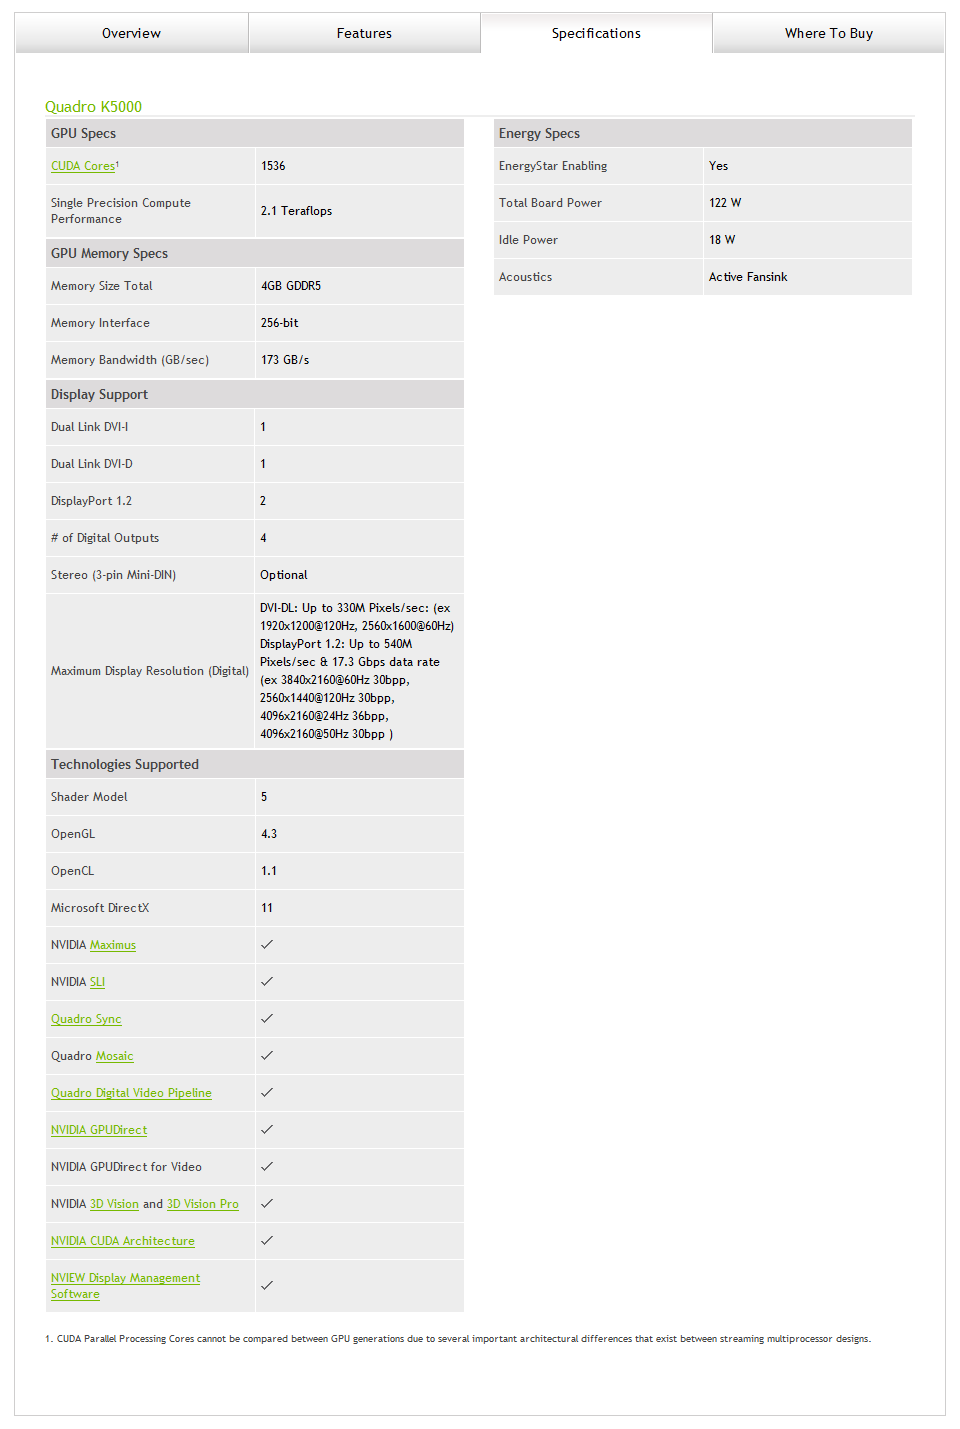Viewport: 960px width, 1429px height.
Task: Click NVIEW Display Management Software link
Action: 125,1278
